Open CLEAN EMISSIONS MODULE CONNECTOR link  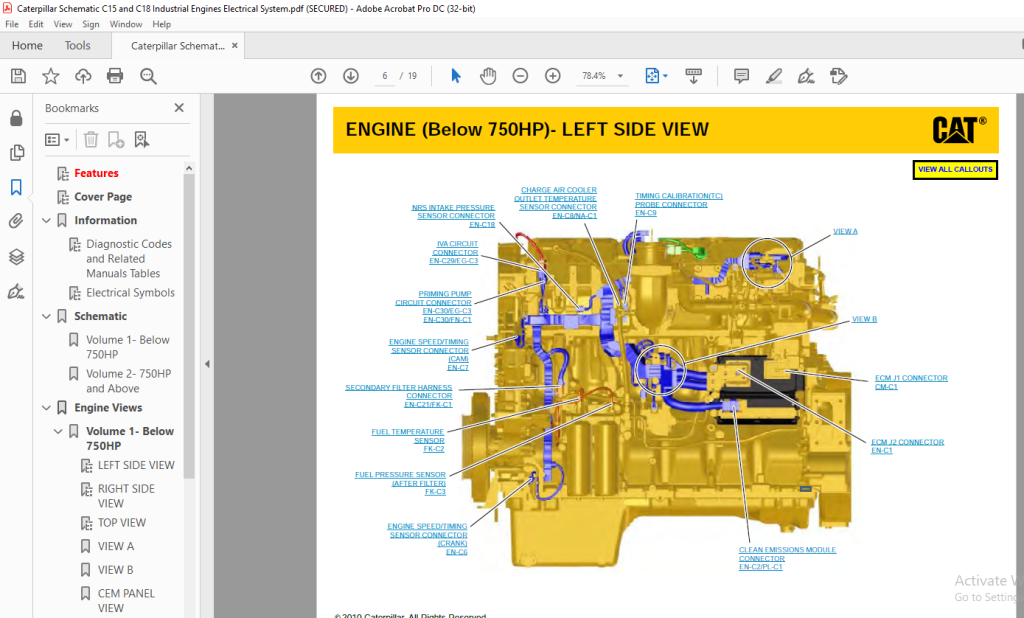click(787, 559)
